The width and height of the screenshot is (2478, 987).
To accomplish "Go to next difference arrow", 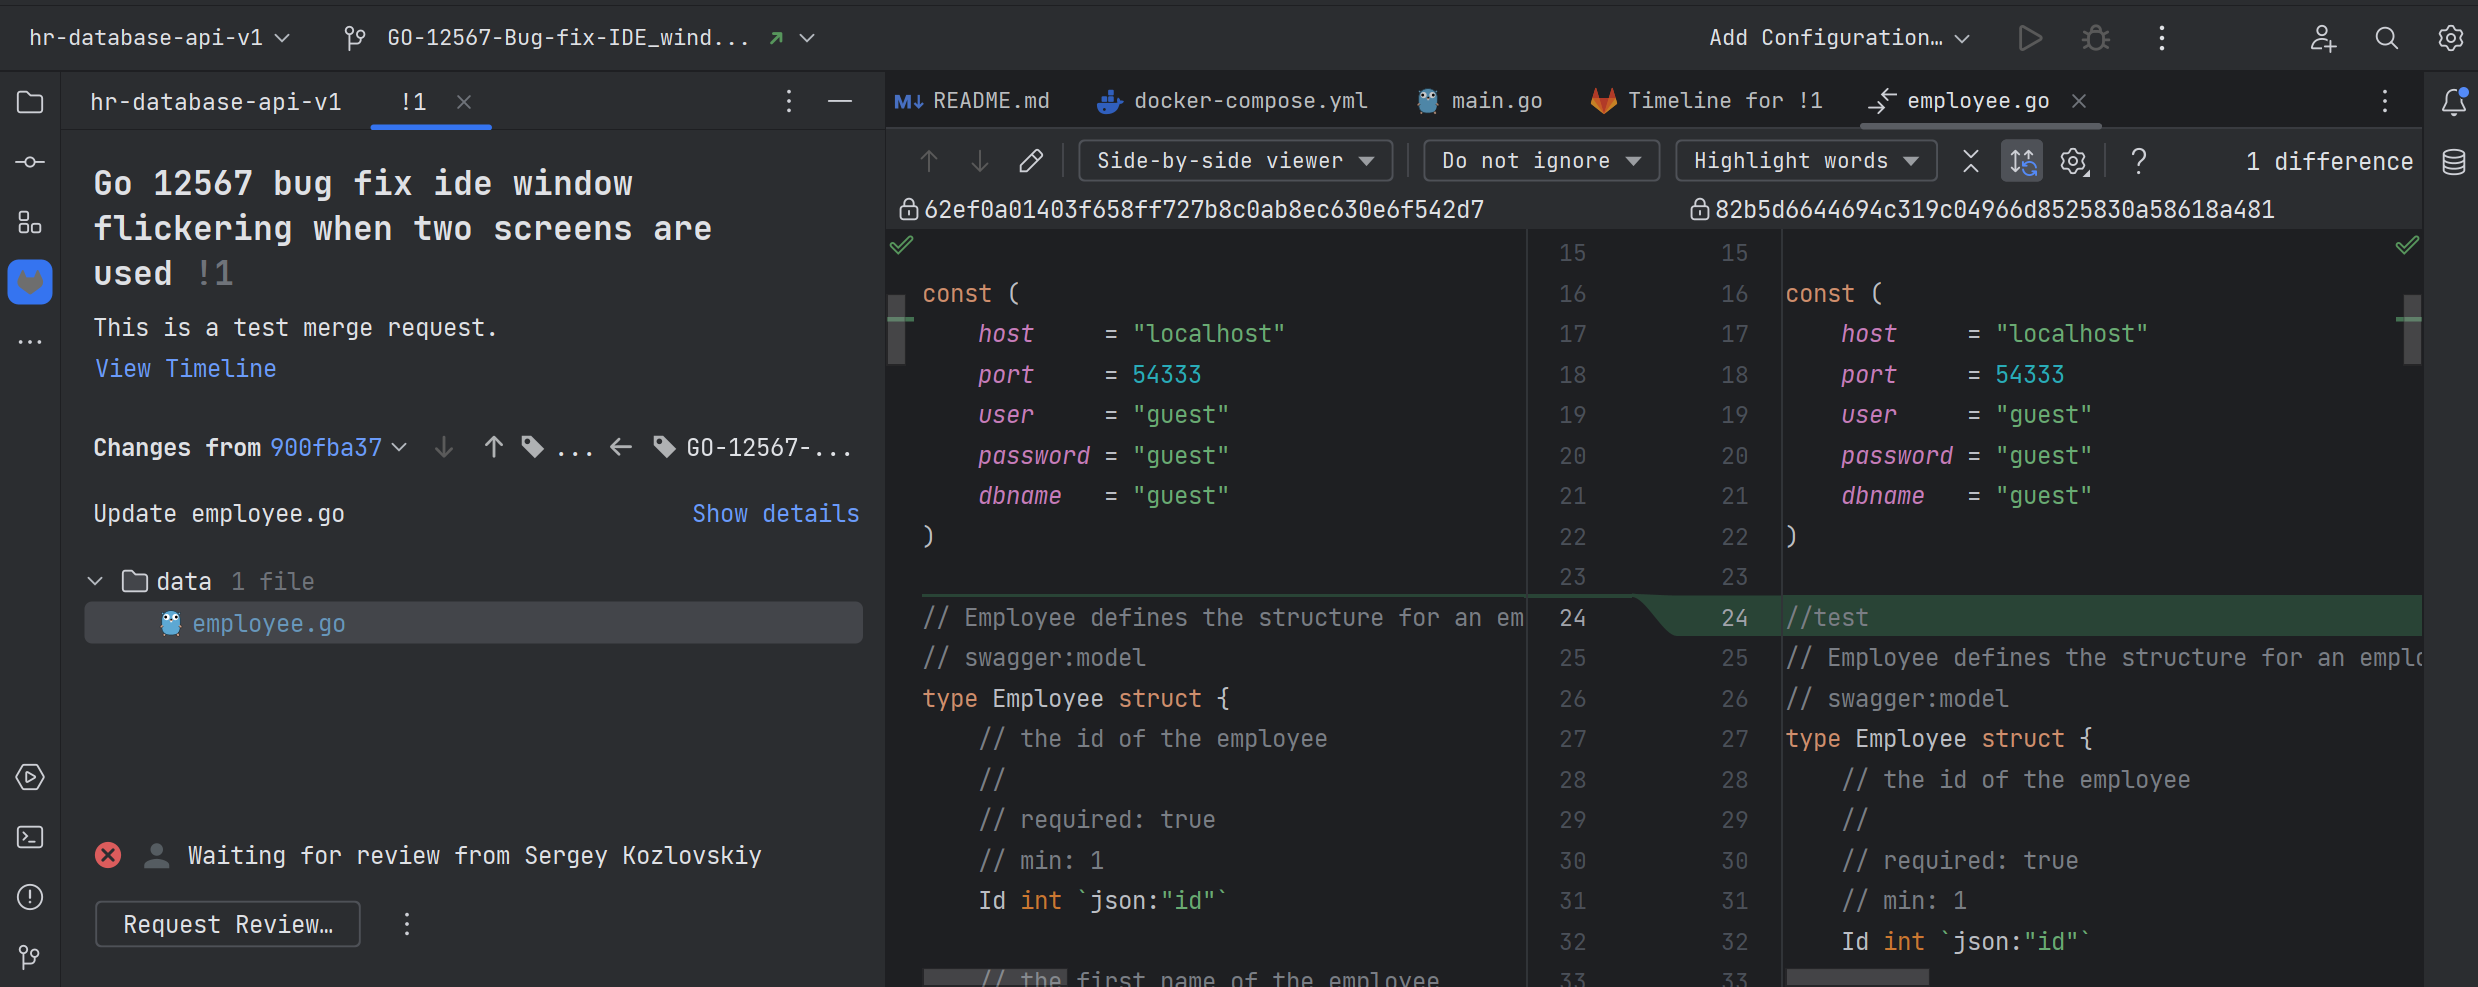I will pos(980,161).
